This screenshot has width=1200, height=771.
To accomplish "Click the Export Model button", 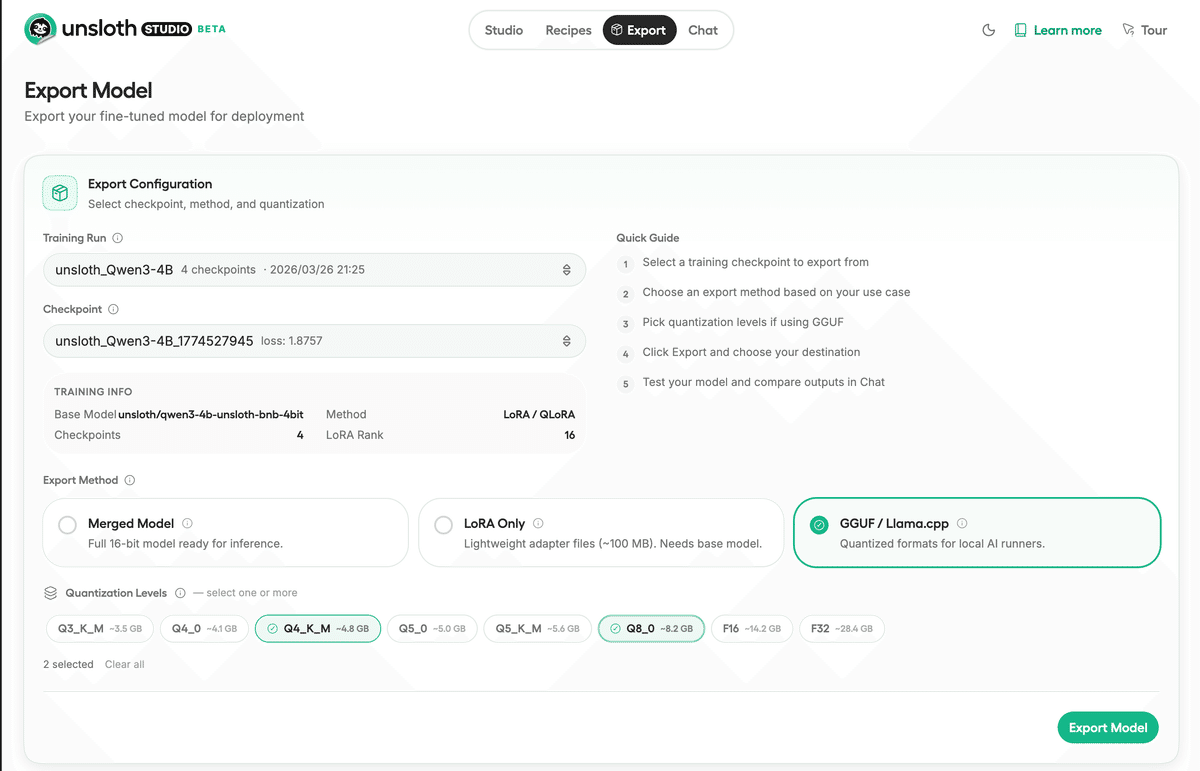I will pos(1107,728).
